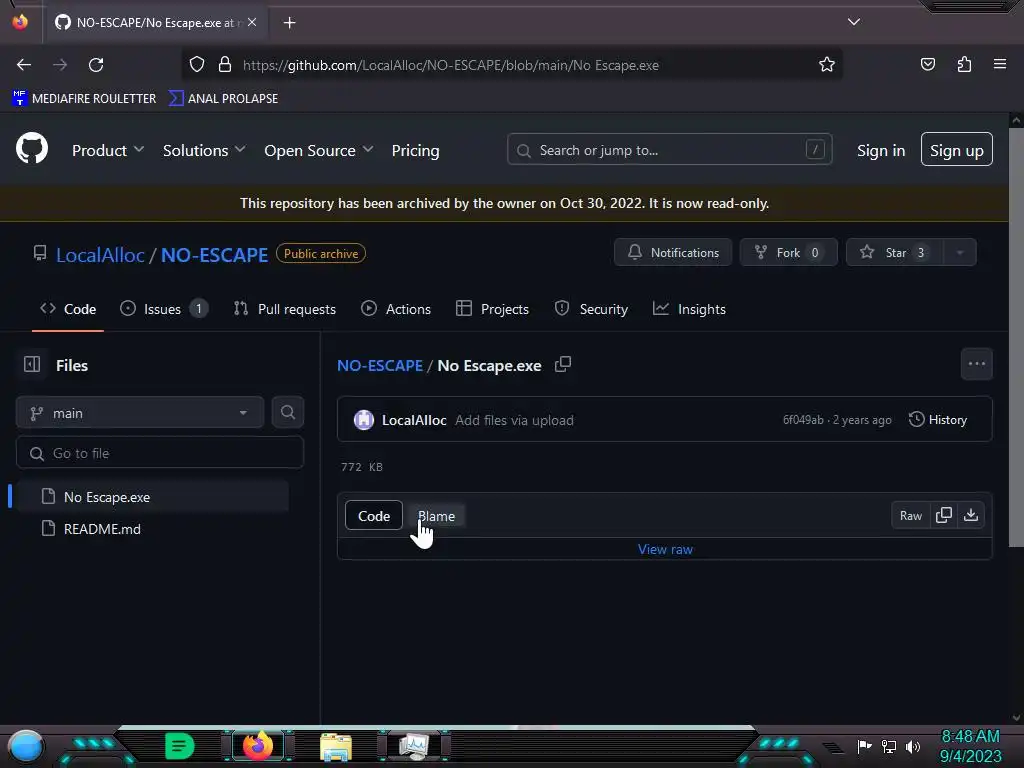This screenshot has width=1024, height=768.
Task: Click the NO-ESCAPE breadcrumb link
Action: pos(379,365)
